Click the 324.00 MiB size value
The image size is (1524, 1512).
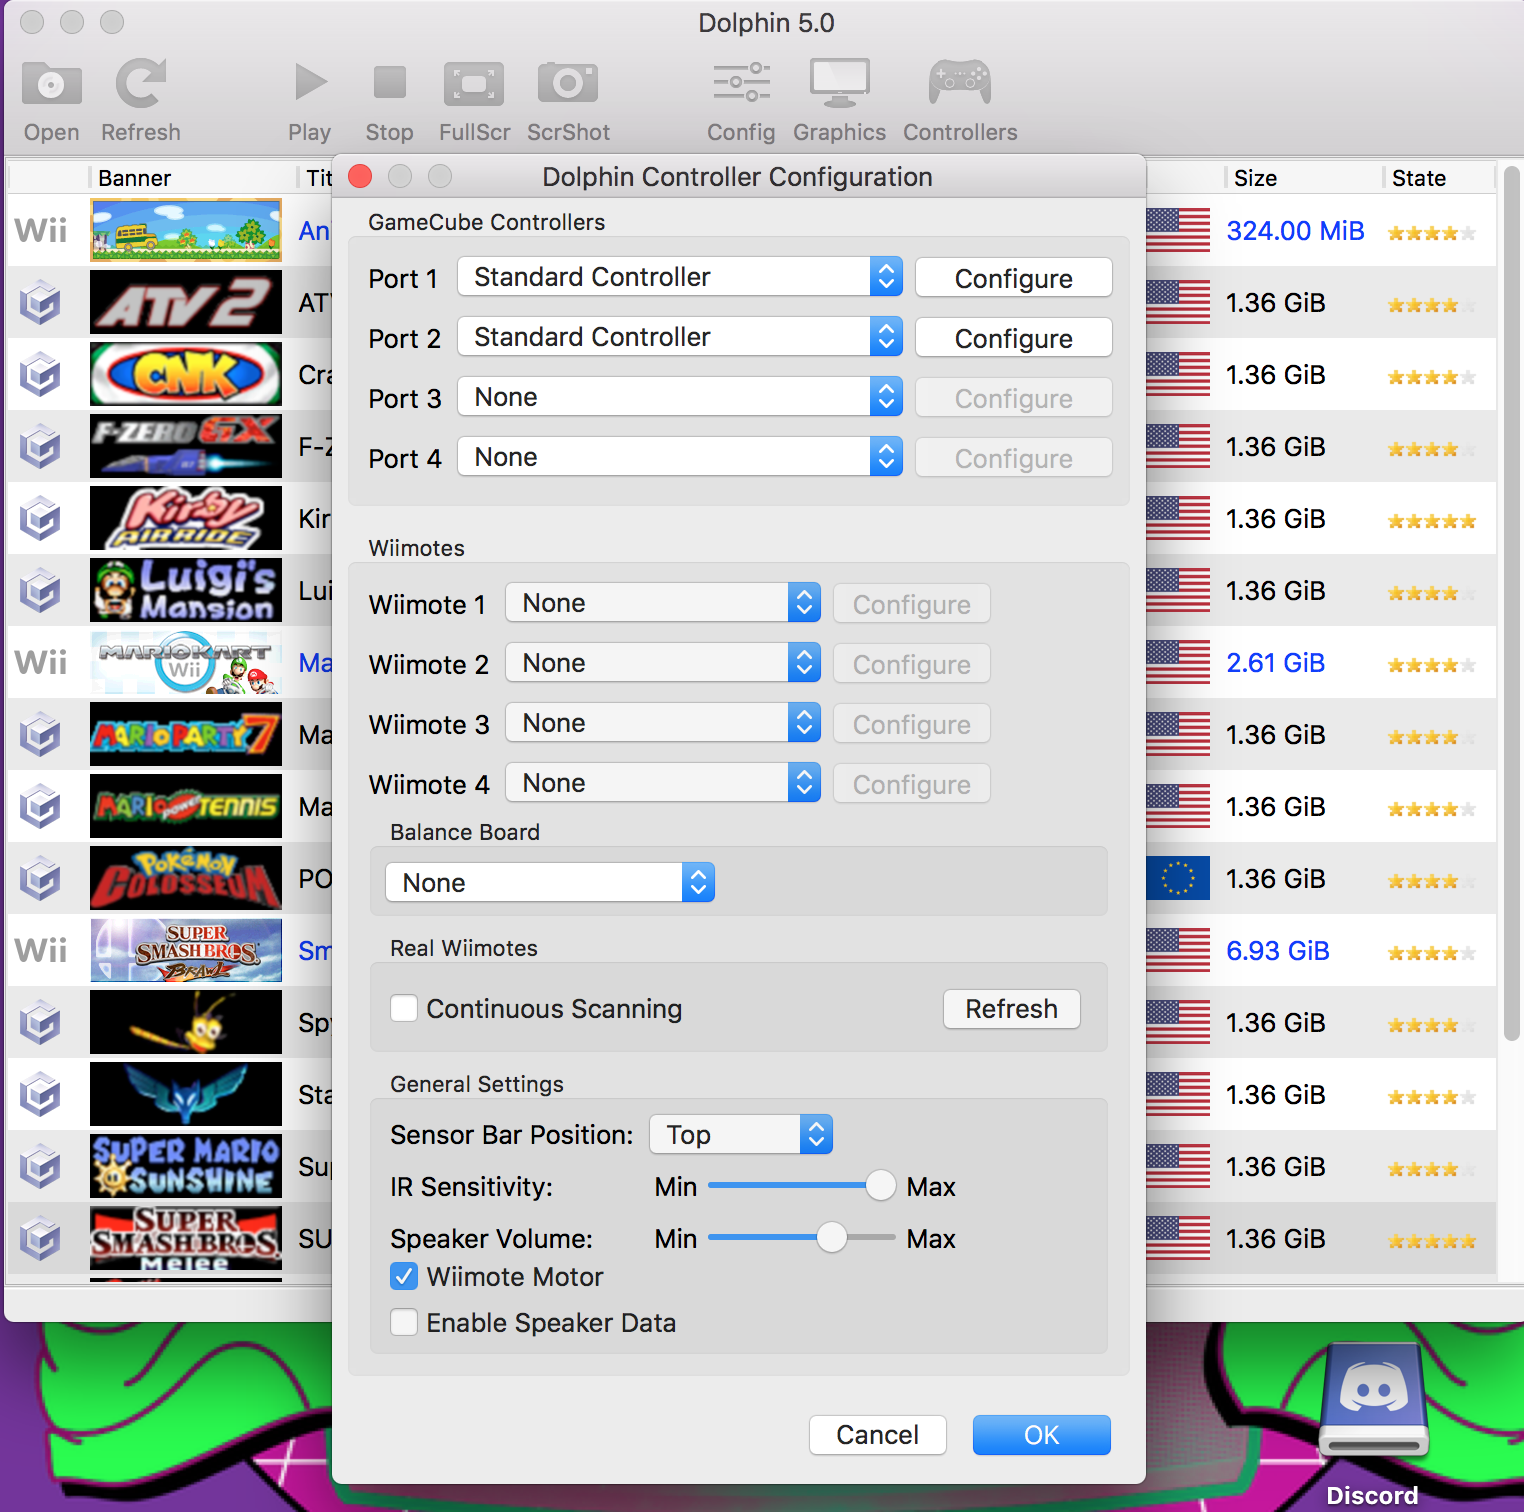[1295, 231]
